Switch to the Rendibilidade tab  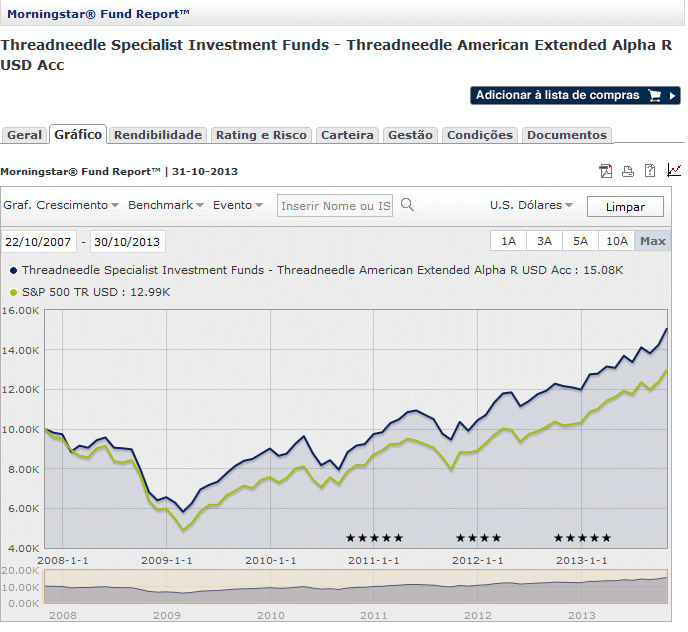tap(158, 135)
